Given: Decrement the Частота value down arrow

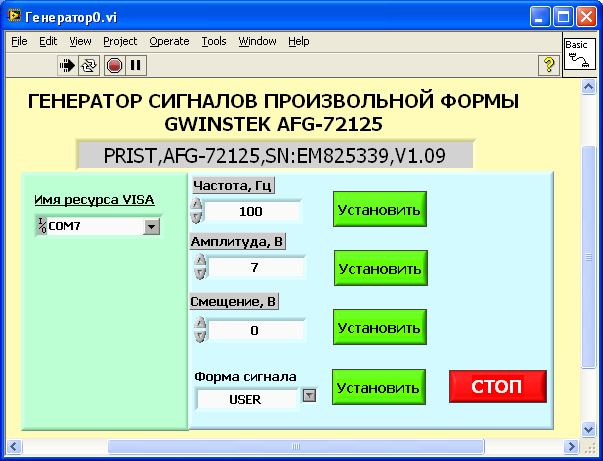Looking at the screenshot, I should (196, 217).
